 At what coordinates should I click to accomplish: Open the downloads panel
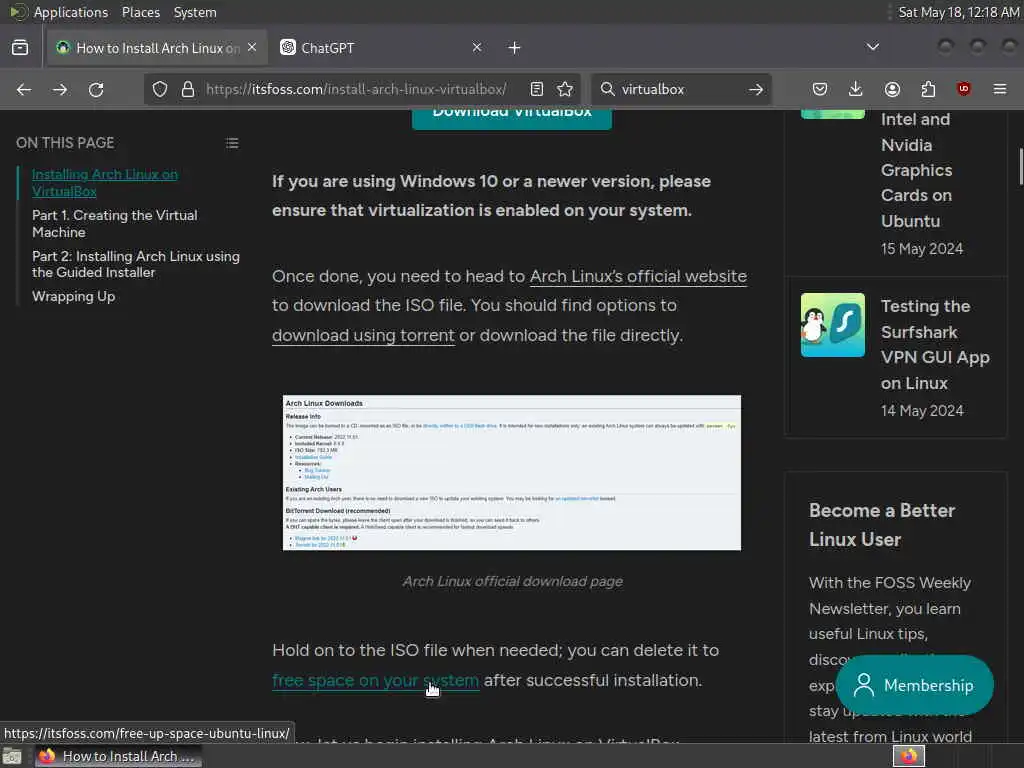click(856, 89)
